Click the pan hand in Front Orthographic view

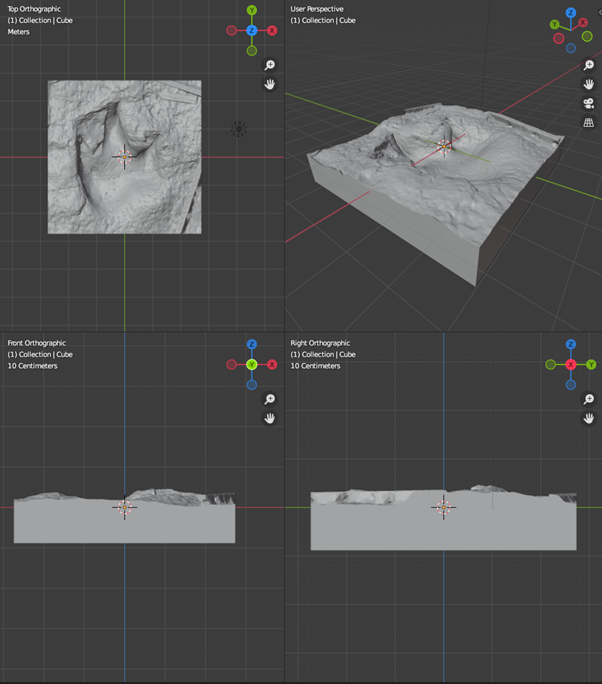[270, 418]
